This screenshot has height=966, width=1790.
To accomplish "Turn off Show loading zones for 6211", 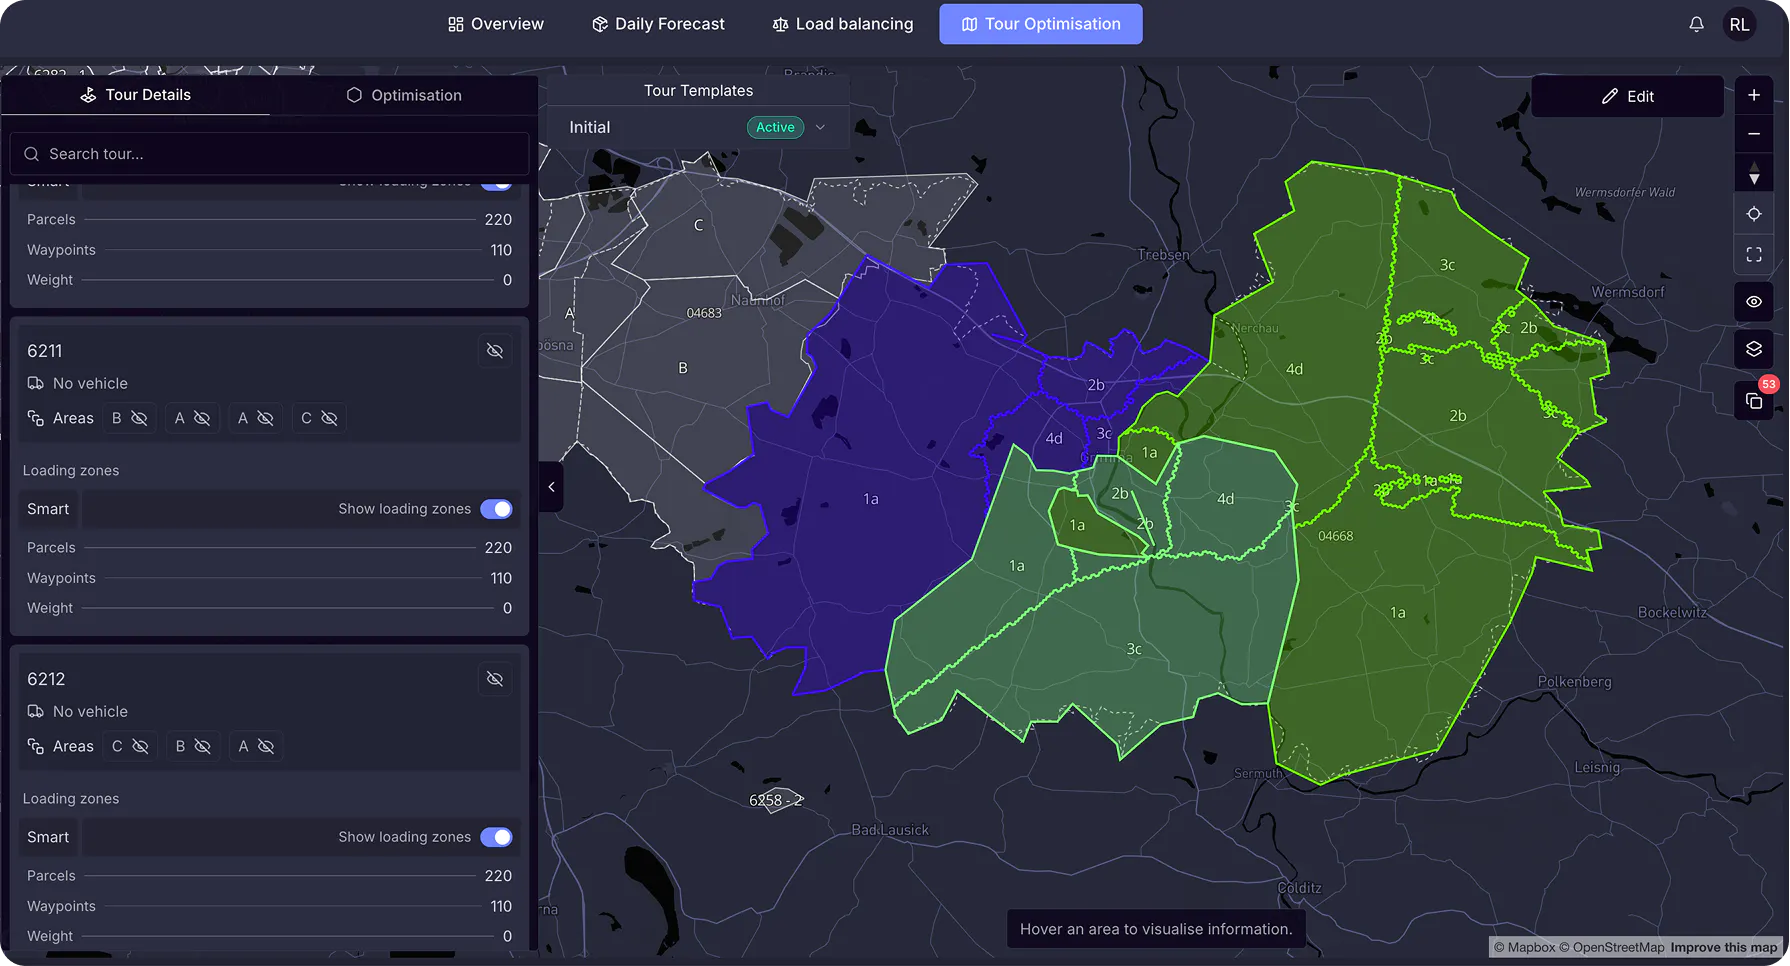I will pos(496,509).
